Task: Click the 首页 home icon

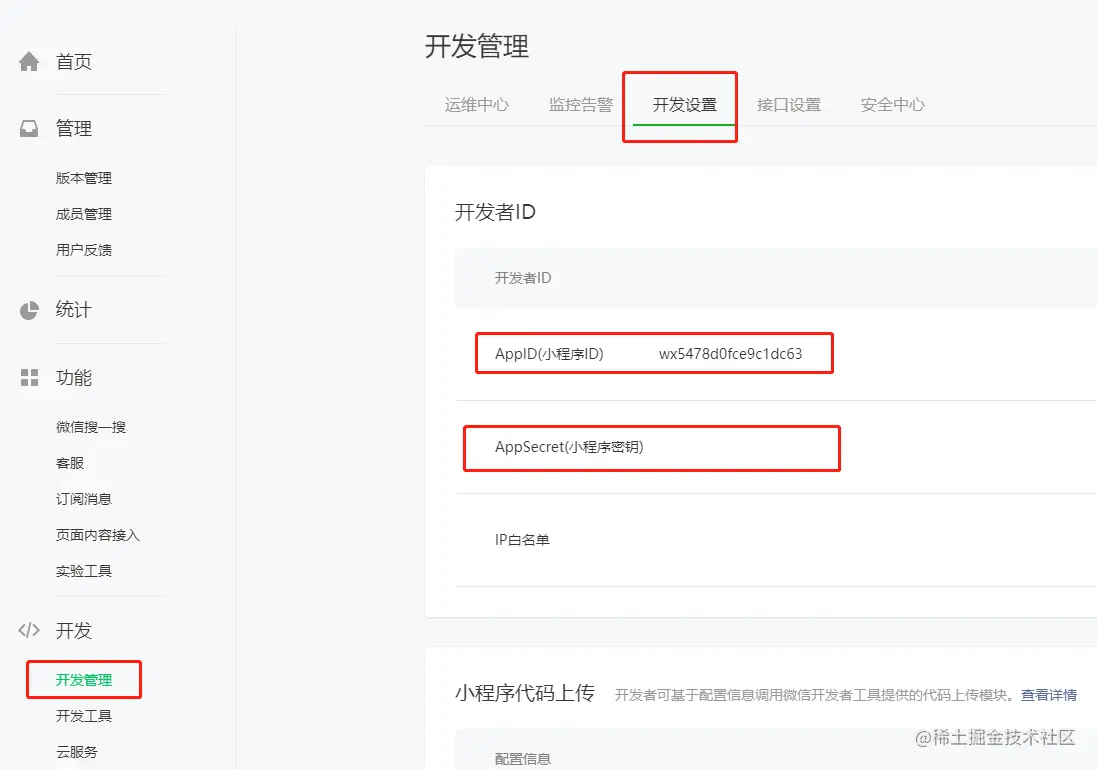Action: pyautogui.click(x=28, y=61)
